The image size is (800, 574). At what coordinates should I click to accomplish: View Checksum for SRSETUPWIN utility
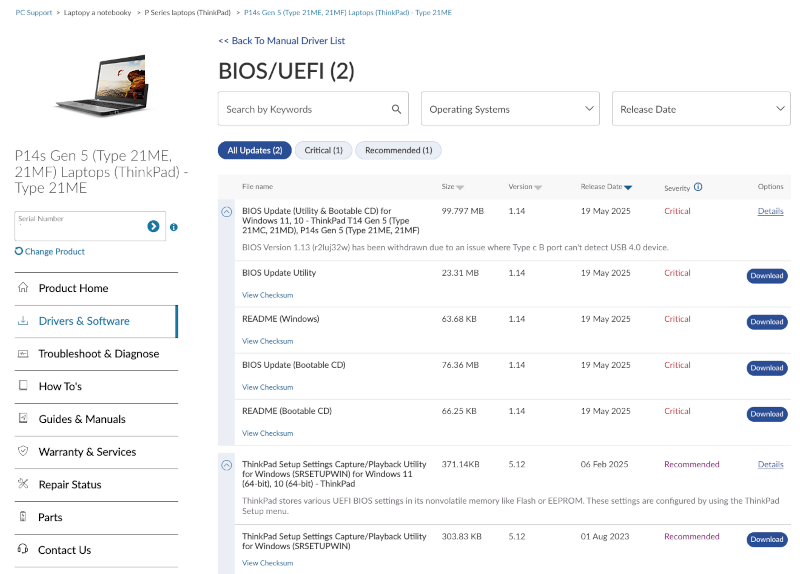click(267, 563)
